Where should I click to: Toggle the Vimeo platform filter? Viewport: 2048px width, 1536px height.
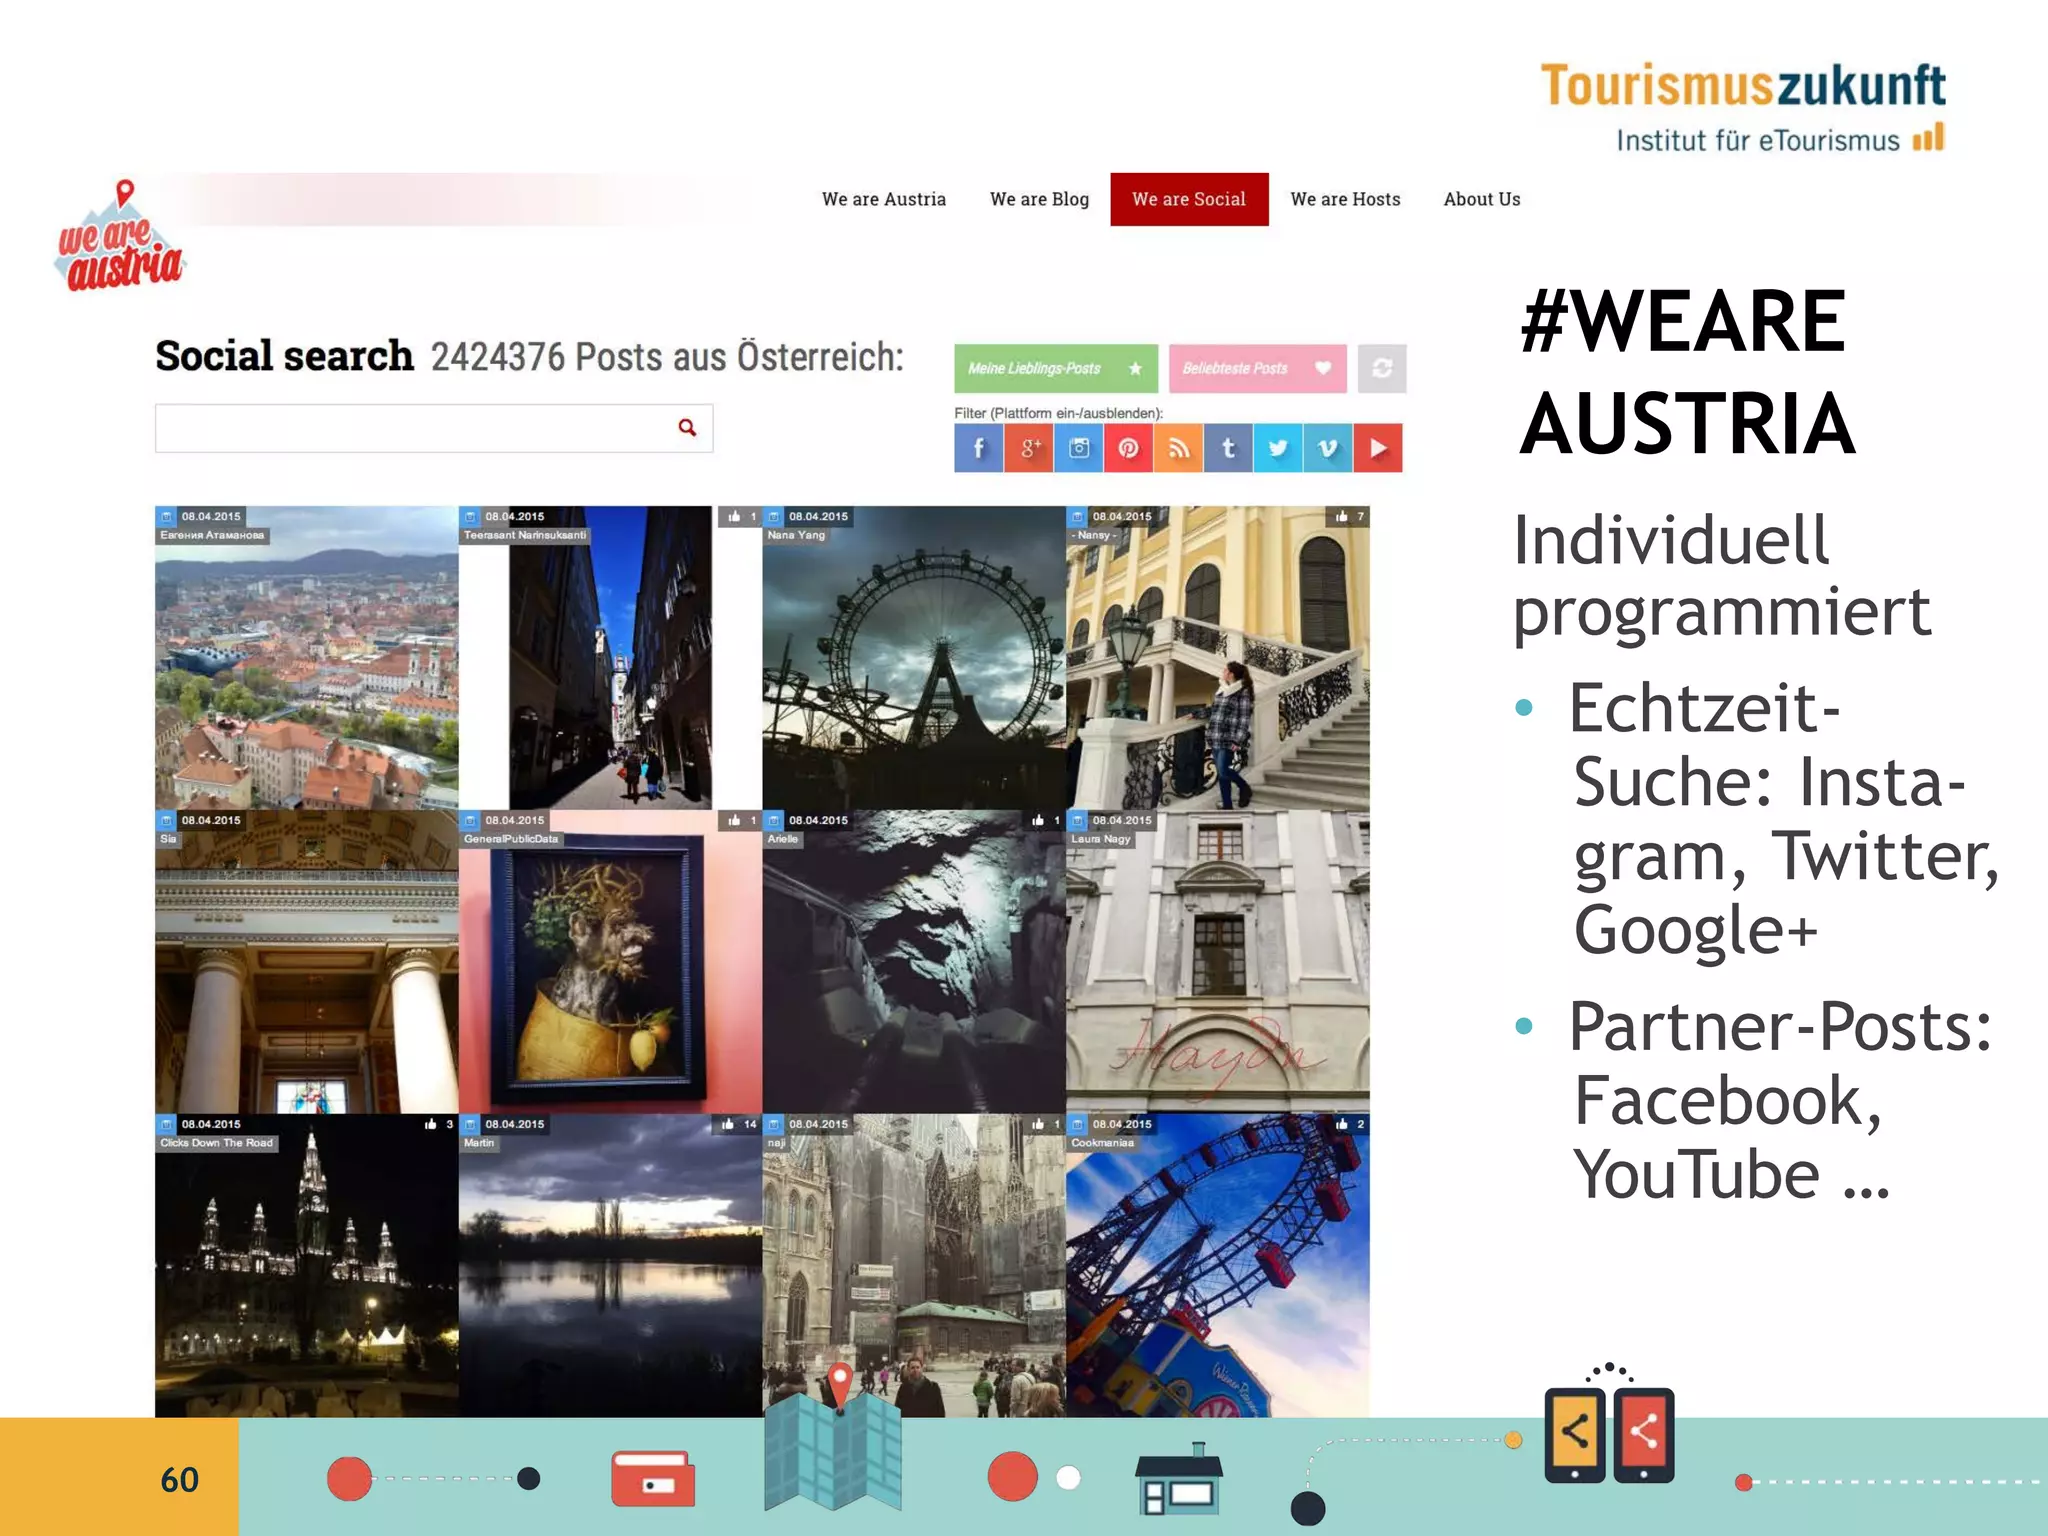pos(1328,448)
